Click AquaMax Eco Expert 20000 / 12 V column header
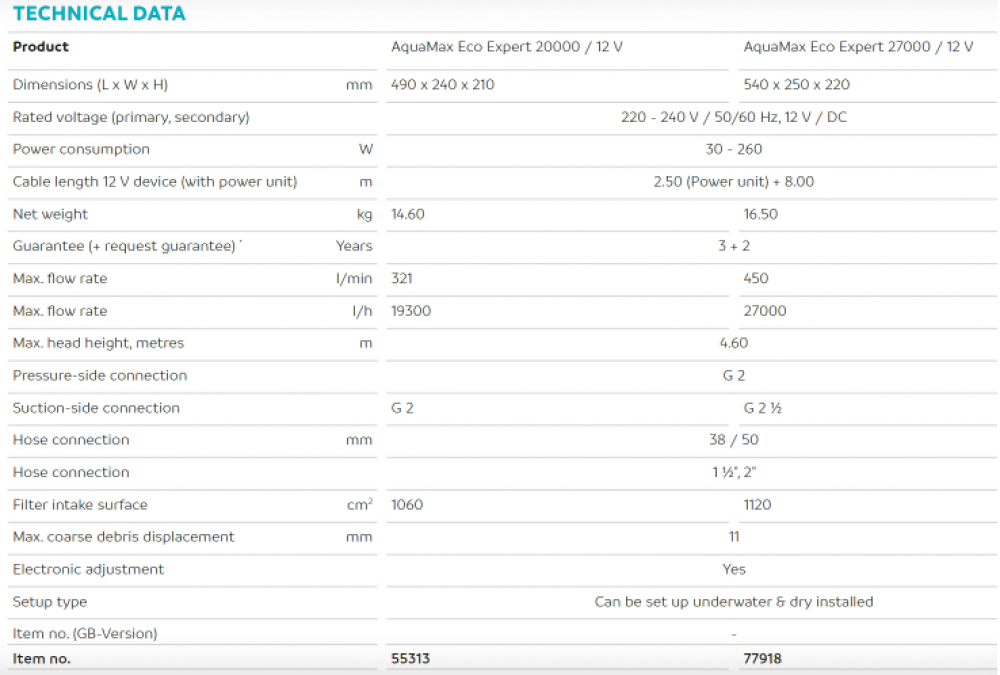The width and height of the screenshot is (1000, 675). [506, 47]
